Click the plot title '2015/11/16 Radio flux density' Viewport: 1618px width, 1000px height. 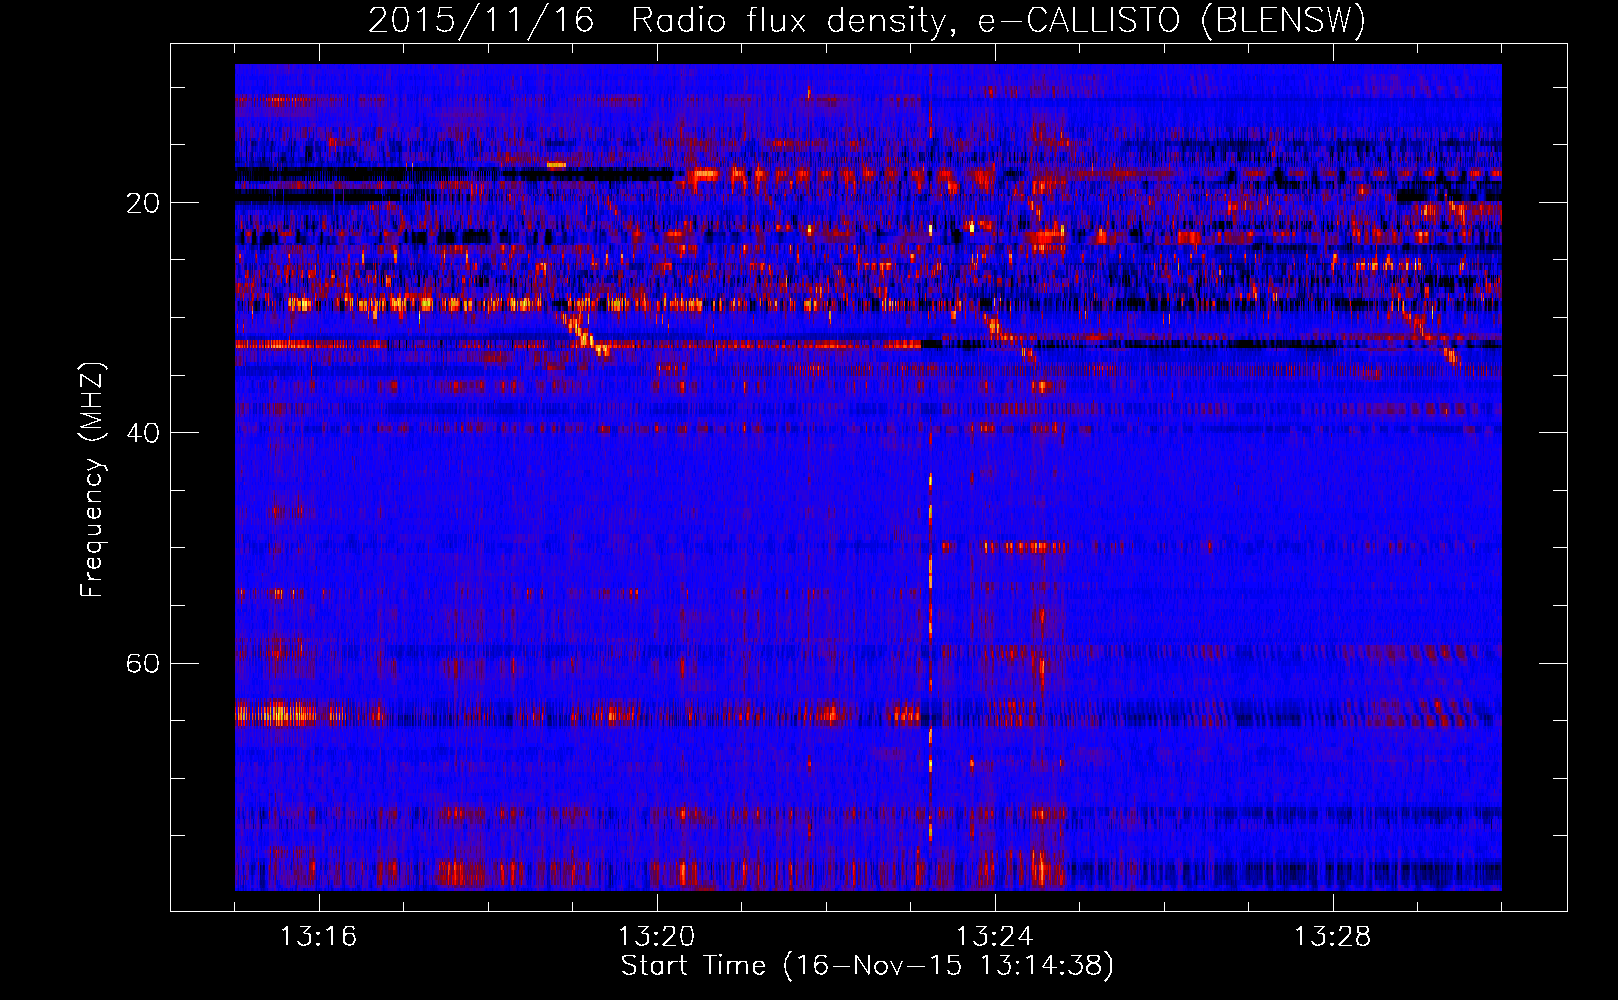point(867,20)
